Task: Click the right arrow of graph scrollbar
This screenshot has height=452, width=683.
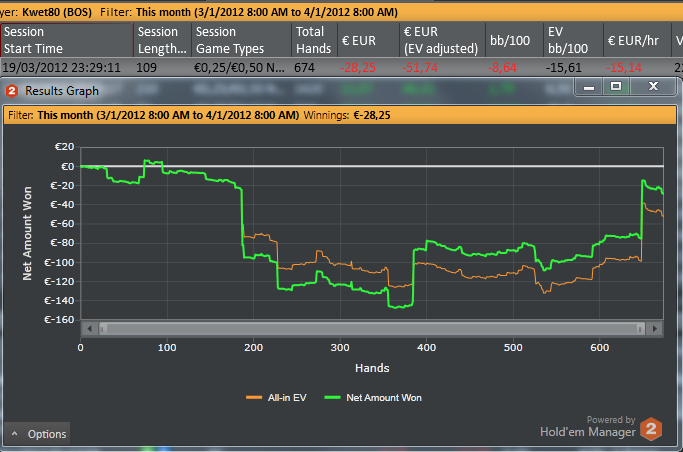Action: coord(655,329)
